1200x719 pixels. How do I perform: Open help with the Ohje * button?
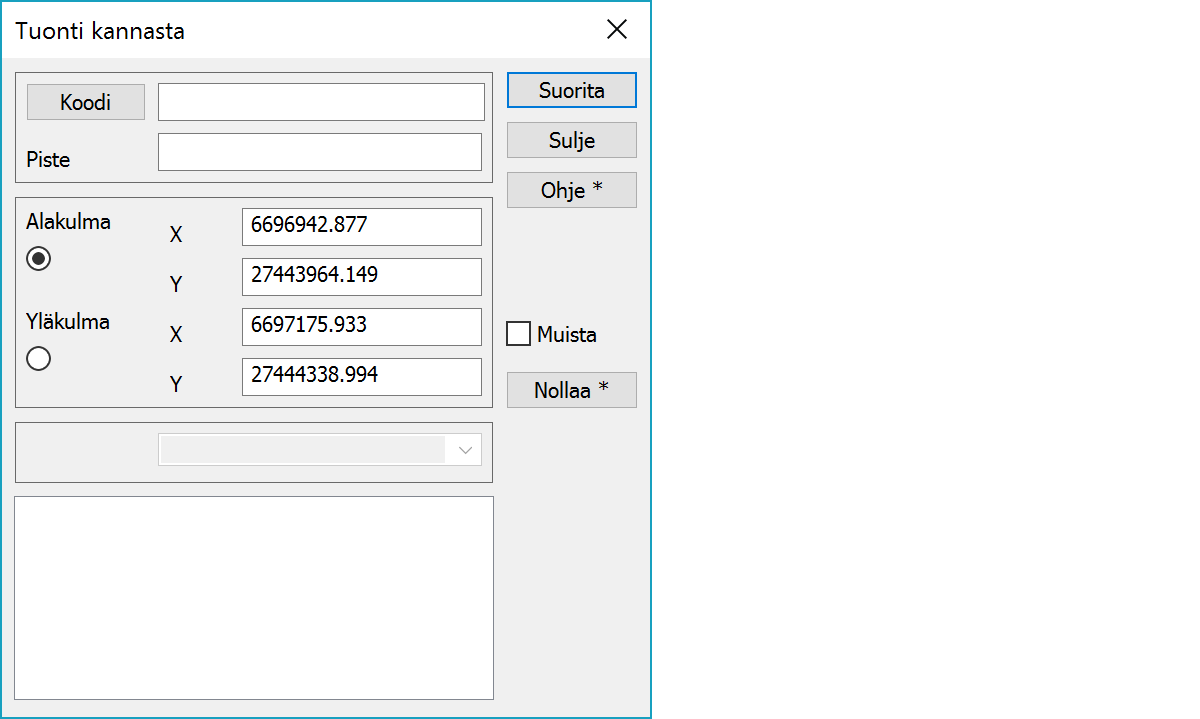coord(571,190)
